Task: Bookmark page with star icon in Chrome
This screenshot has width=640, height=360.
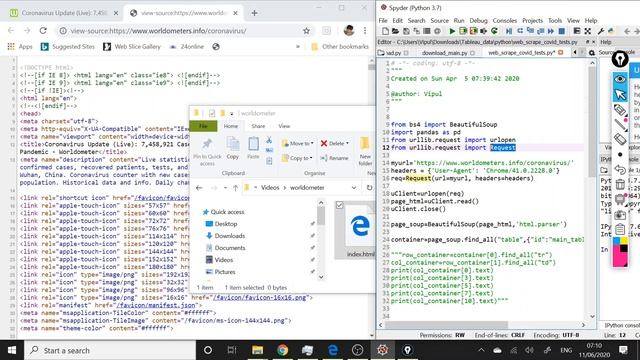Action: (306, 31)
